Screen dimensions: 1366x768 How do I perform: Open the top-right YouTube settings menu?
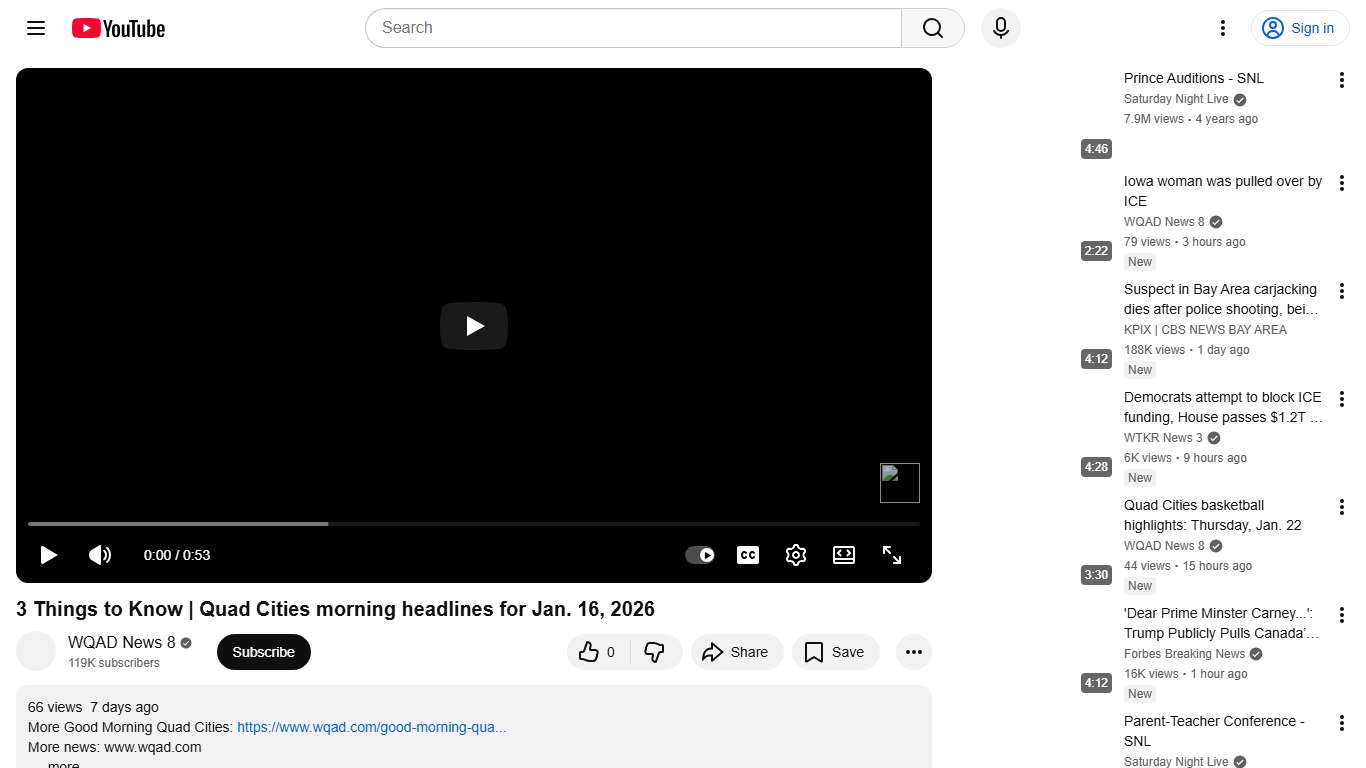point(1222,28)
